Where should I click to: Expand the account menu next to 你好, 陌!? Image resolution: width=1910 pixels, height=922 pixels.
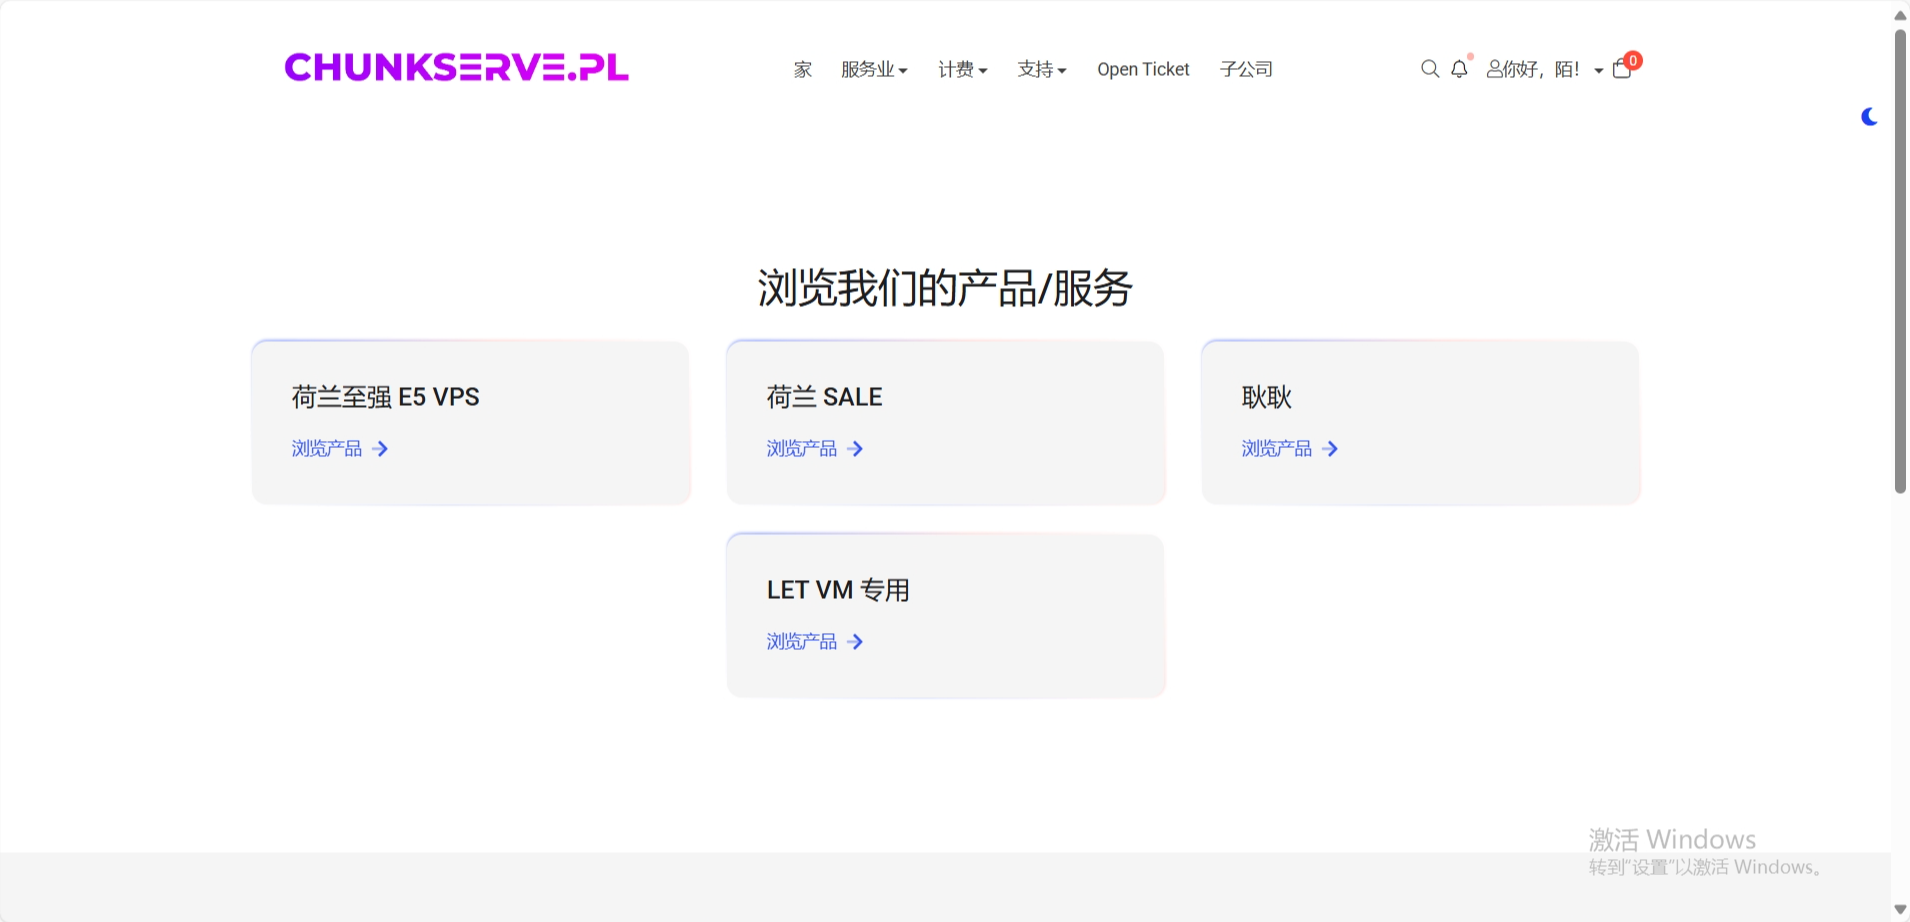(1599, 70)
